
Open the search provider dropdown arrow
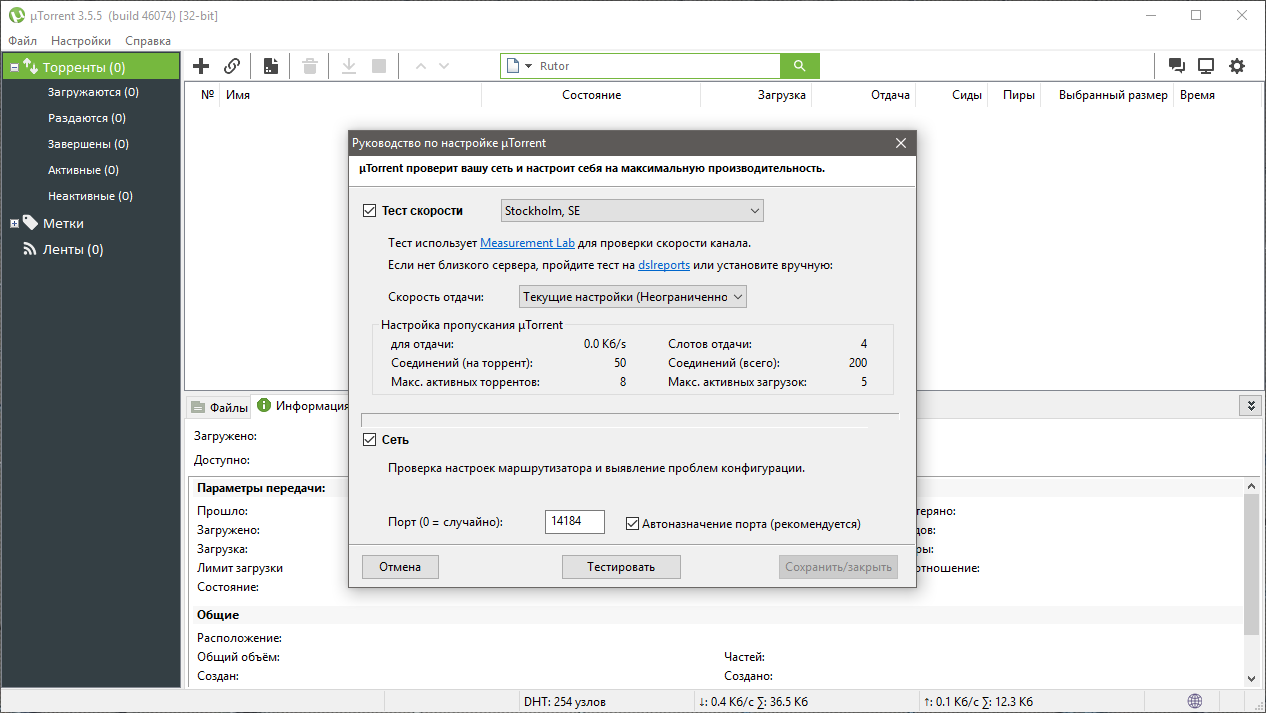pos(528,66)
